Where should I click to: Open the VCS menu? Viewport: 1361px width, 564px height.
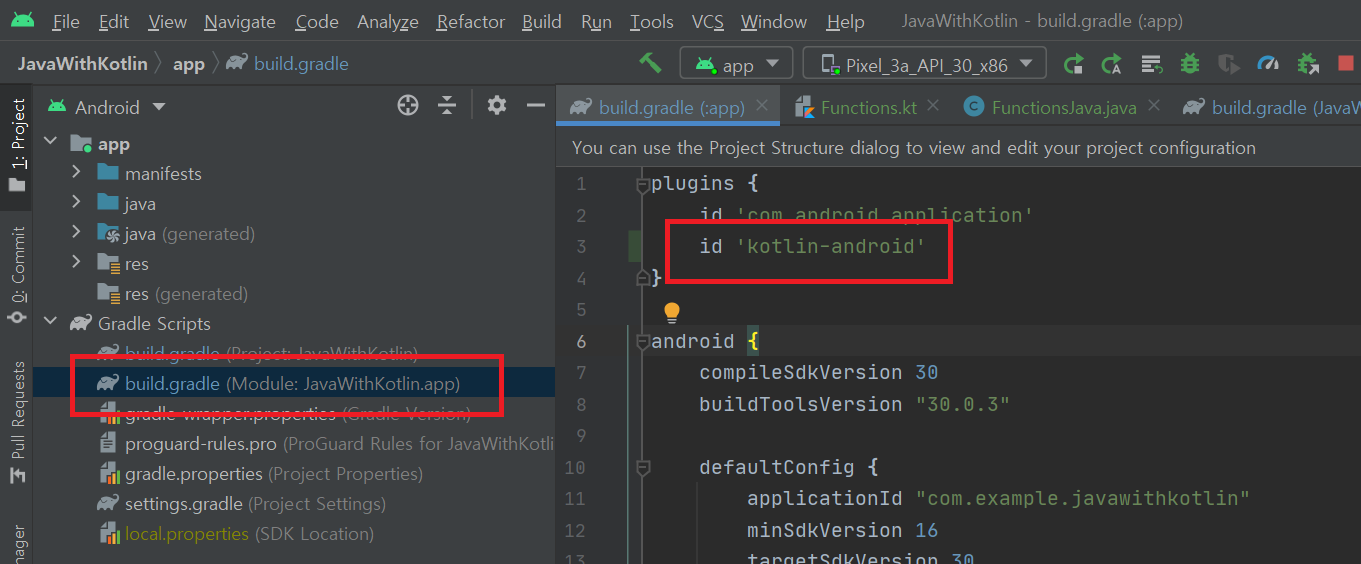tap(708, 21)
